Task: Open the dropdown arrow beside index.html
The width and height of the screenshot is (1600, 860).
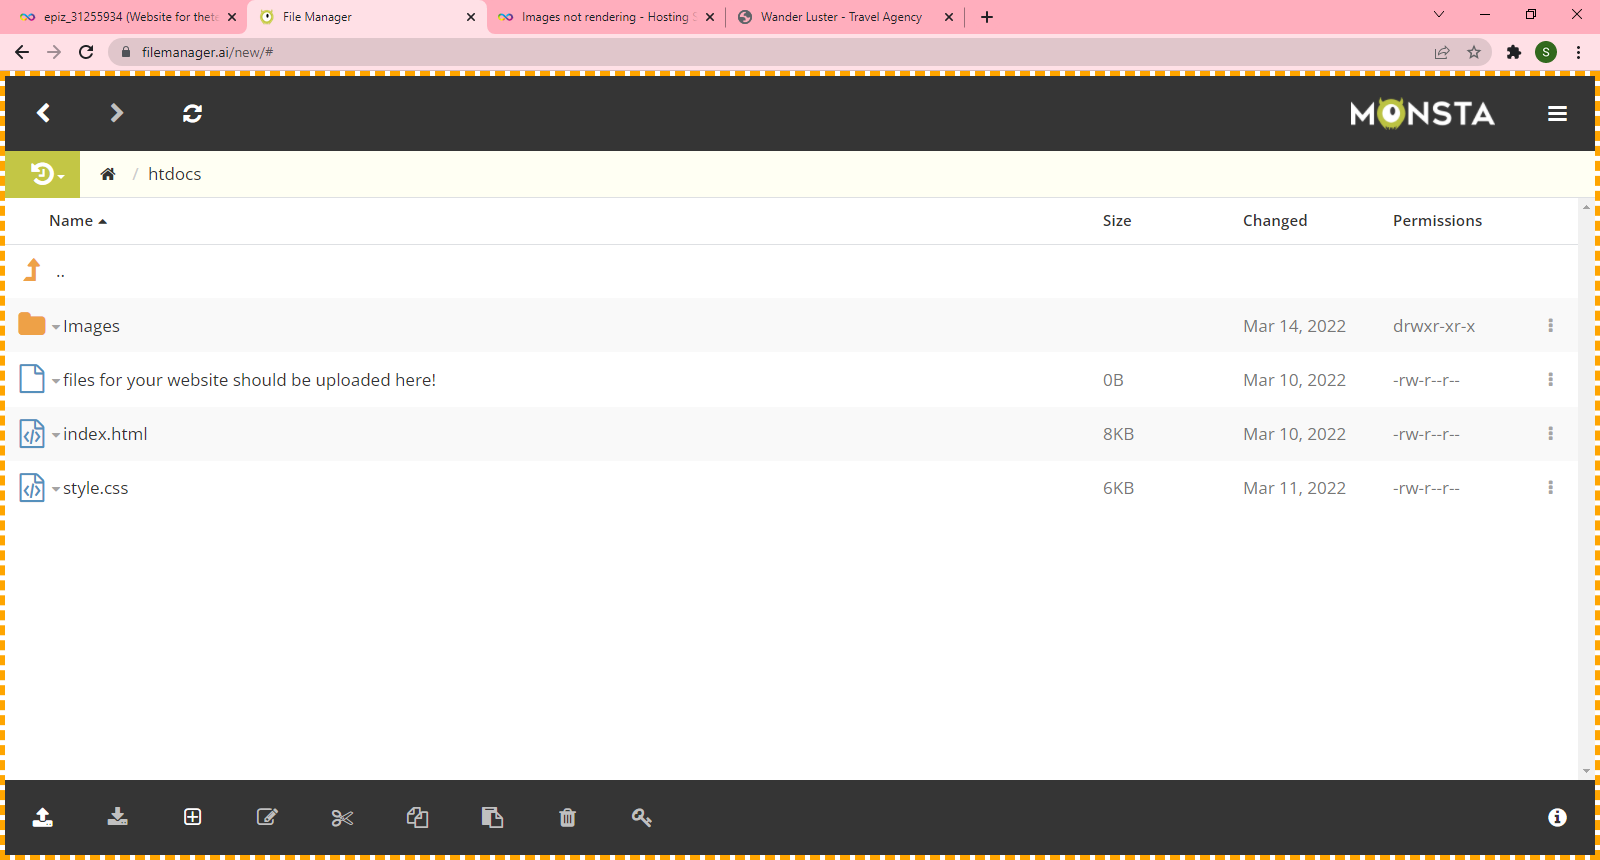Action: [x=56, y=435]
